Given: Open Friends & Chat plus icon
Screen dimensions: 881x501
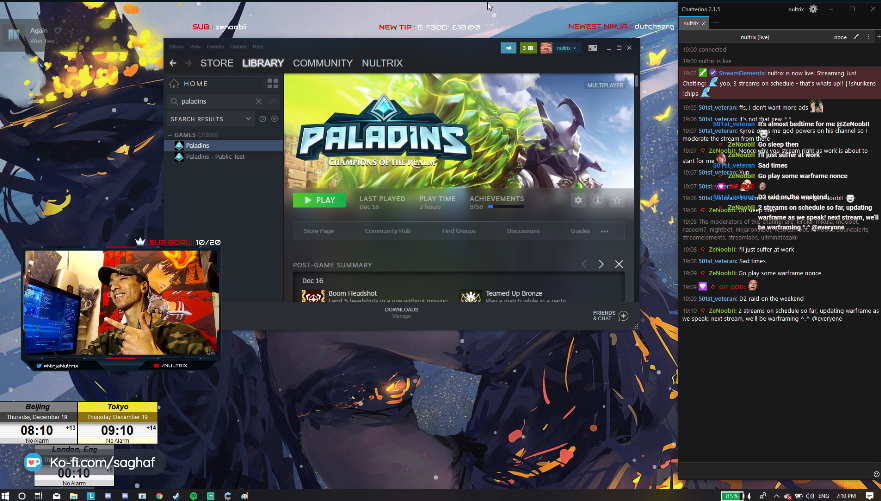Looking at the screenshot, I should click(623, 316).
